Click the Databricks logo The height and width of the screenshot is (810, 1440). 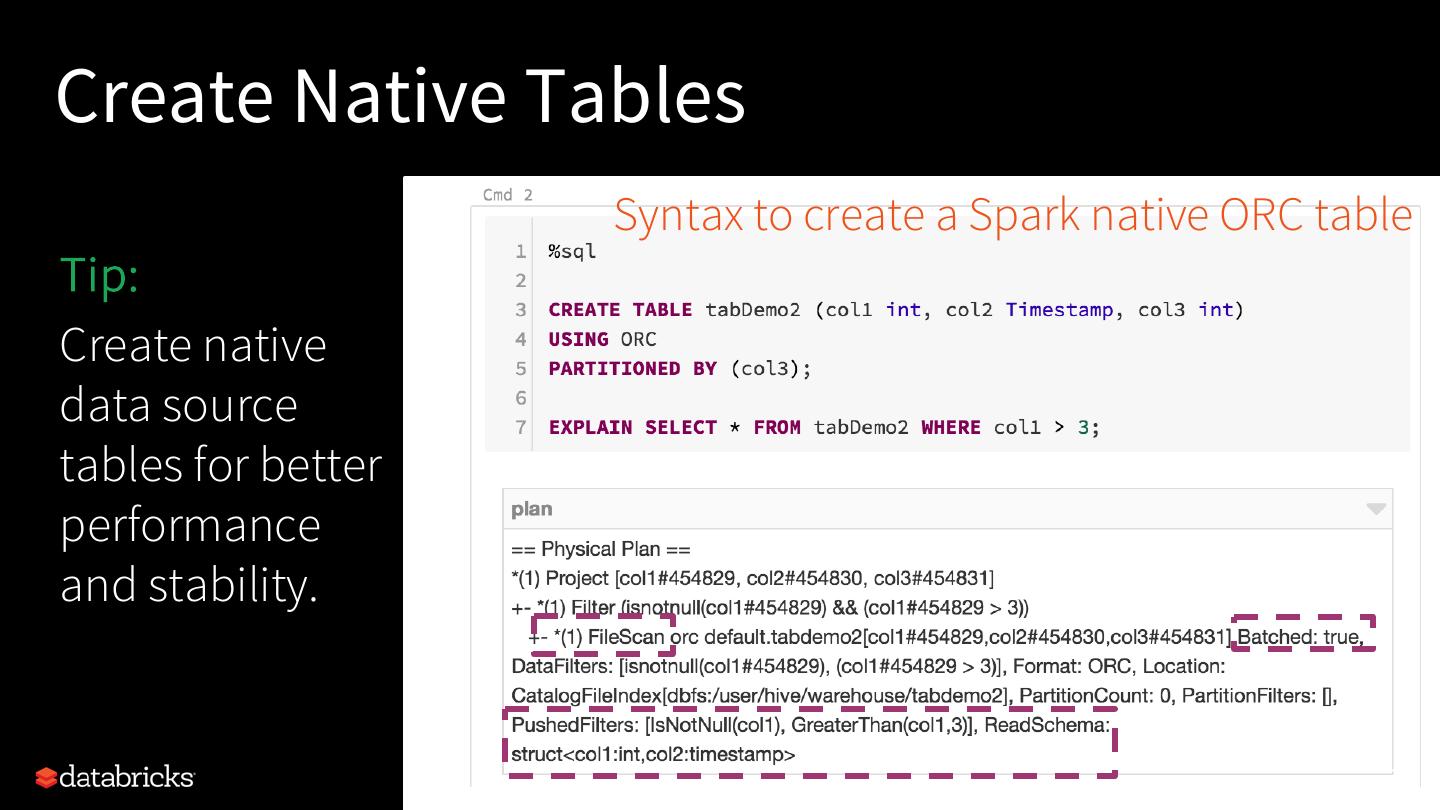coord(115,777)
